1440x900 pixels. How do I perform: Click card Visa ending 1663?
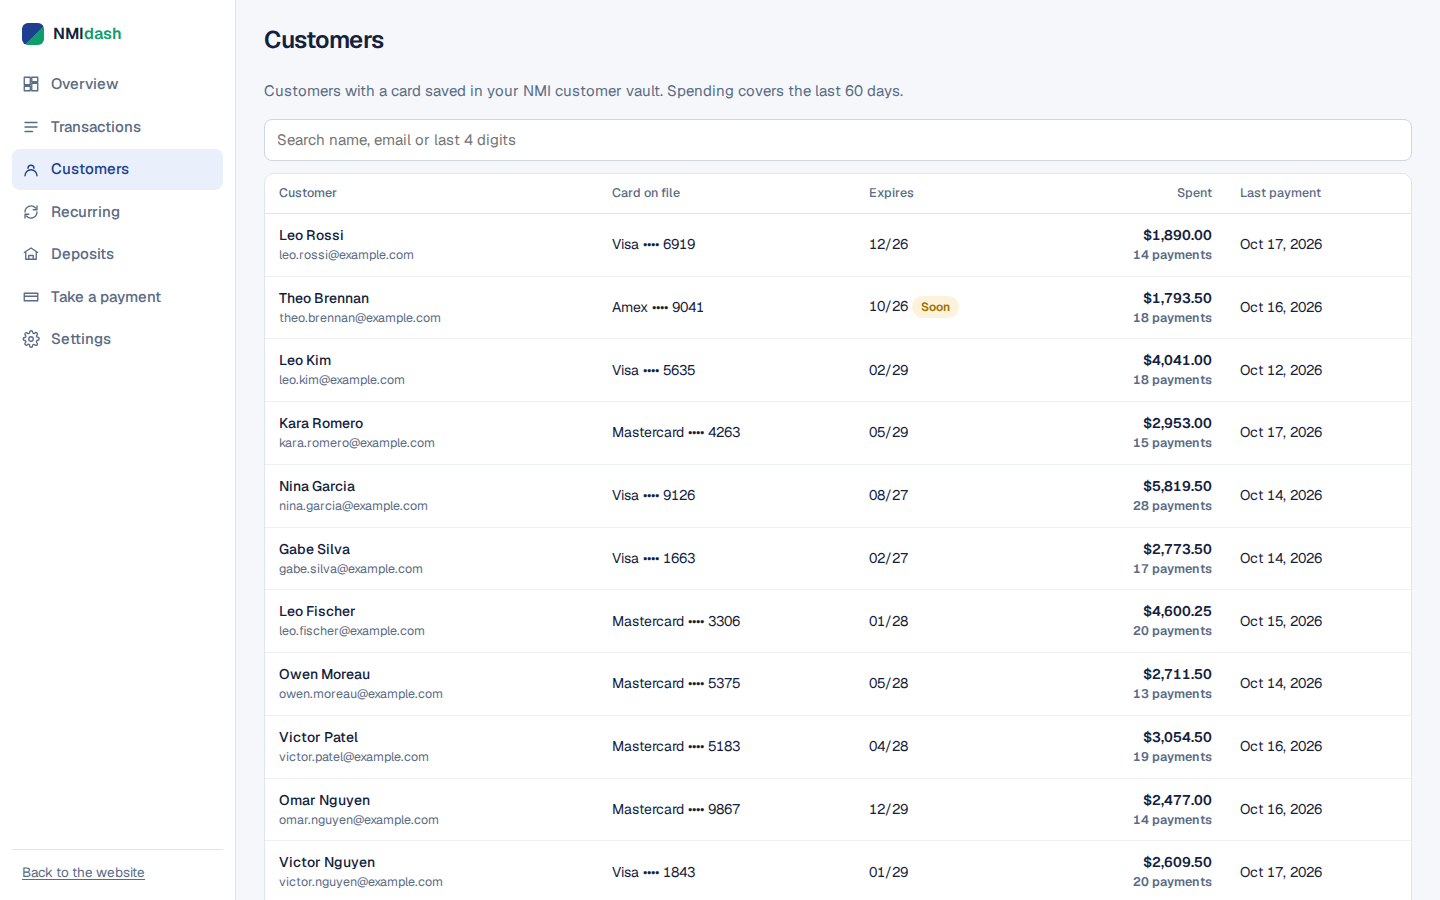pyautogui.click(x=653, y=558)
